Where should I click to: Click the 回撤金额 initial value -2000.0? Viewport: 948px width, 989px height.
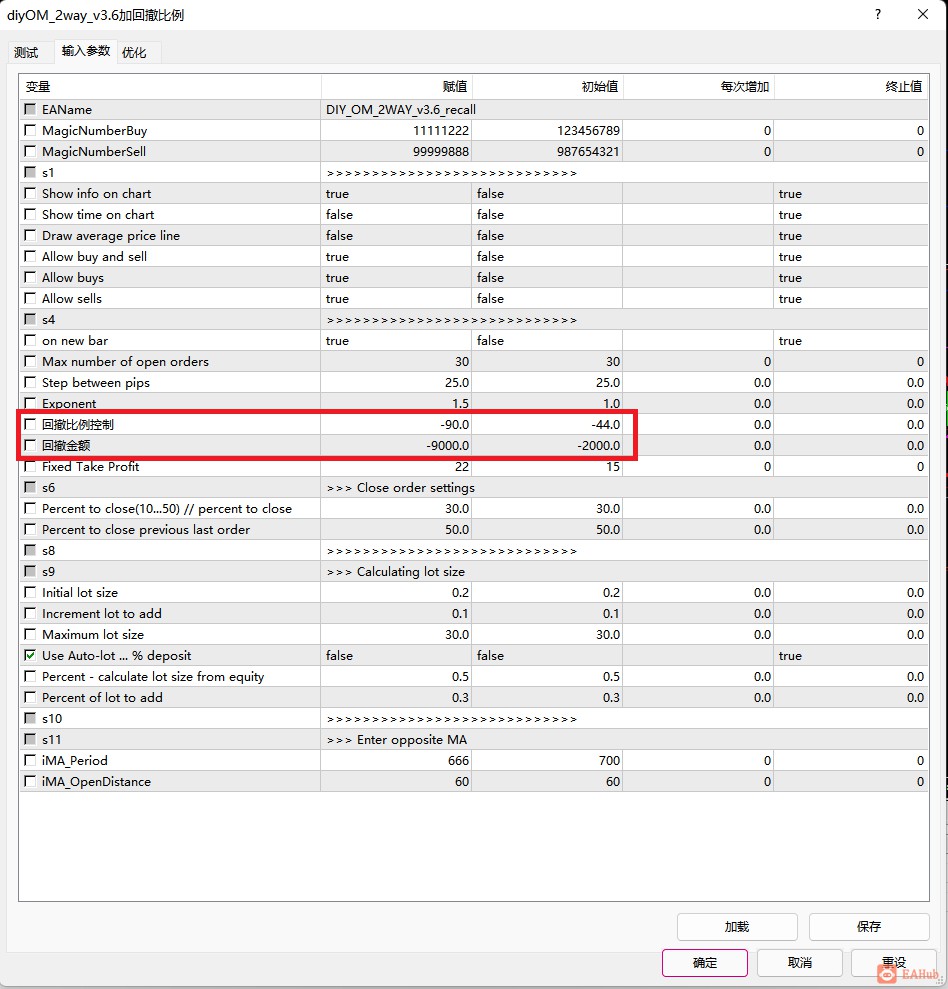tap(547, 445)
